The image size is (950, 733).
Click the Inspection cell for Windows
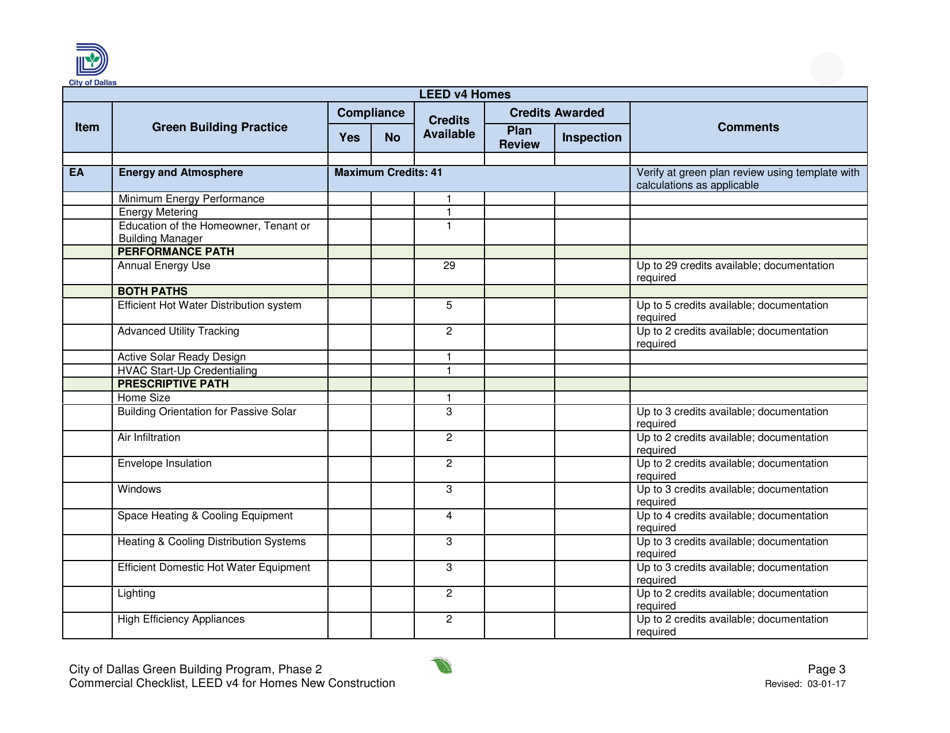tap(592, 495)
